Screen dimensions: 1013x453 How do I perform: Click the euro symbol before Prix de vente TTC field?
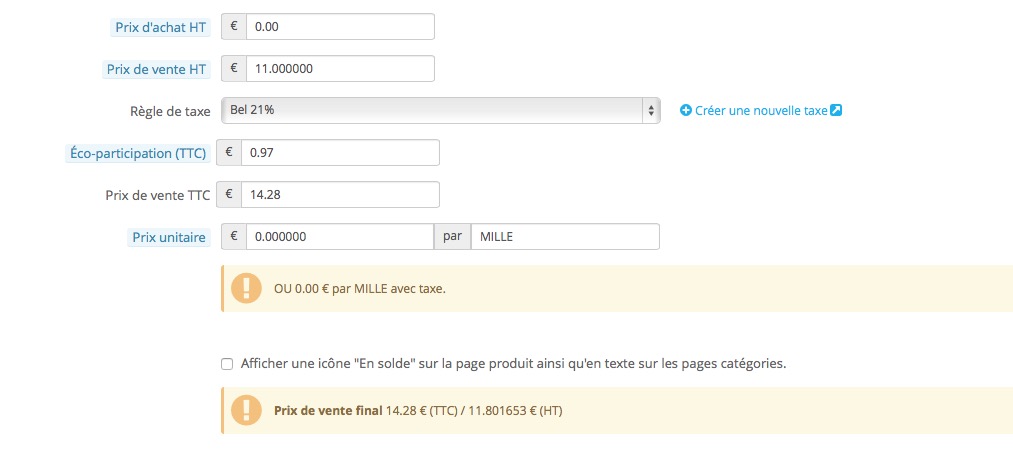(229, 195)
